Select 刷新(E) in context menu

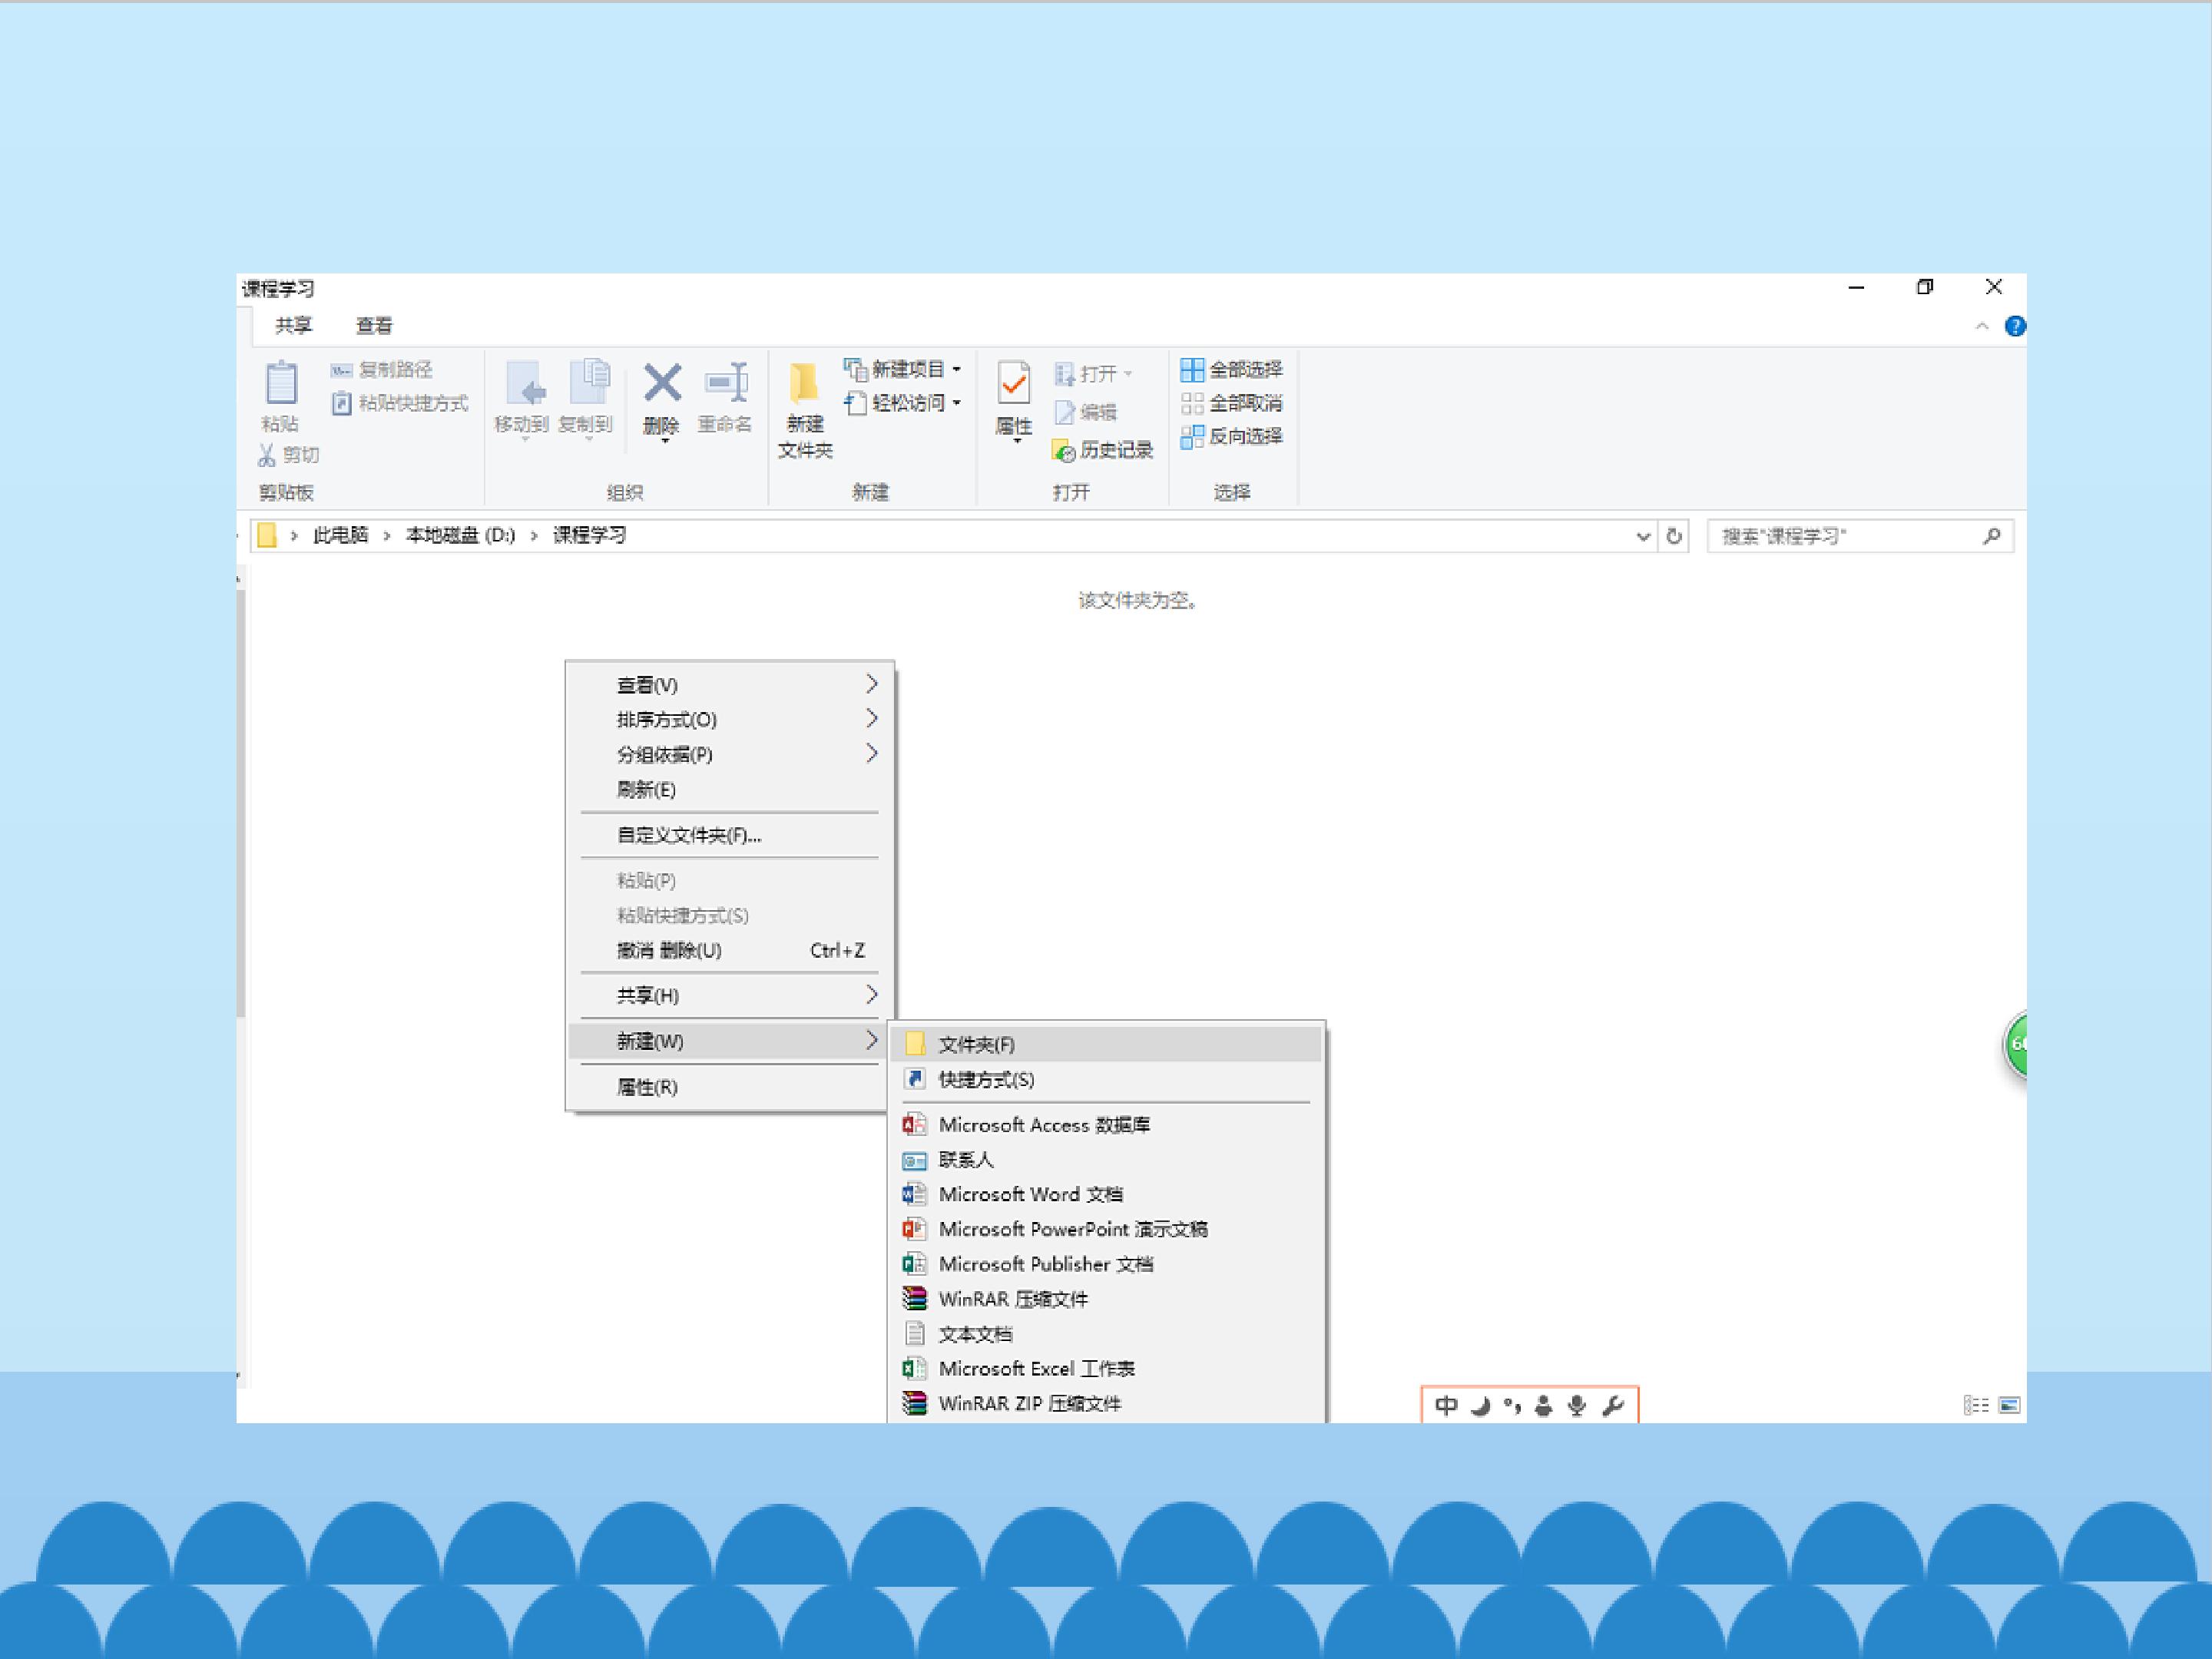tap(730, 790)
